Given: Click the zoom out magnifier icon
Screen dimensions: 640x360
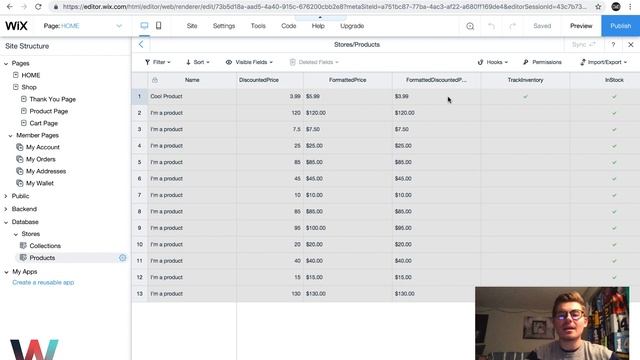Looking at the screenshot, I should (x=470, y=26).
